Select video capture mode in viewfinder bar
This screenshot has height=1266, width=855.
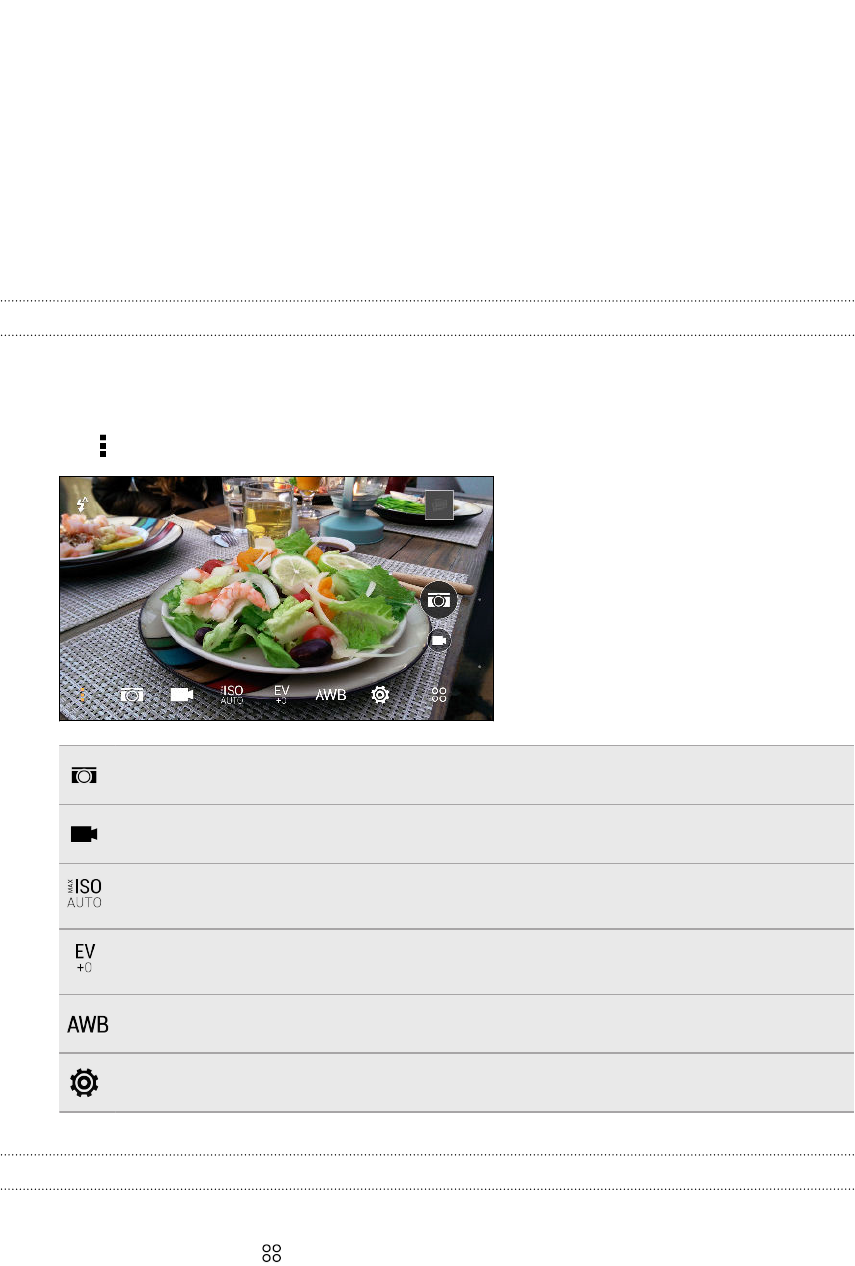tap(182, 694)
